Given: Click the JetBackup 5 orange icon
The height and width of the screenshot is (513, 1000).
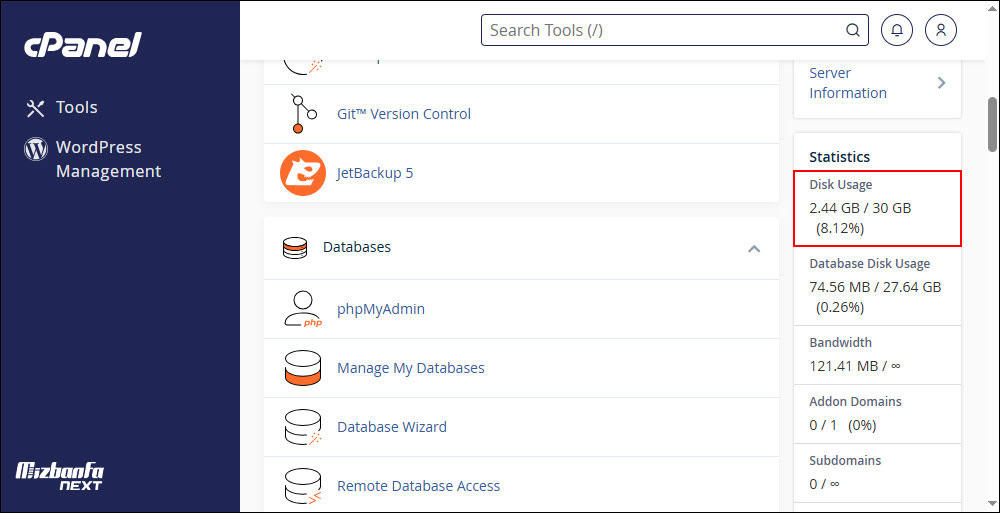Looking at the screenshot, I should [303, 173].
